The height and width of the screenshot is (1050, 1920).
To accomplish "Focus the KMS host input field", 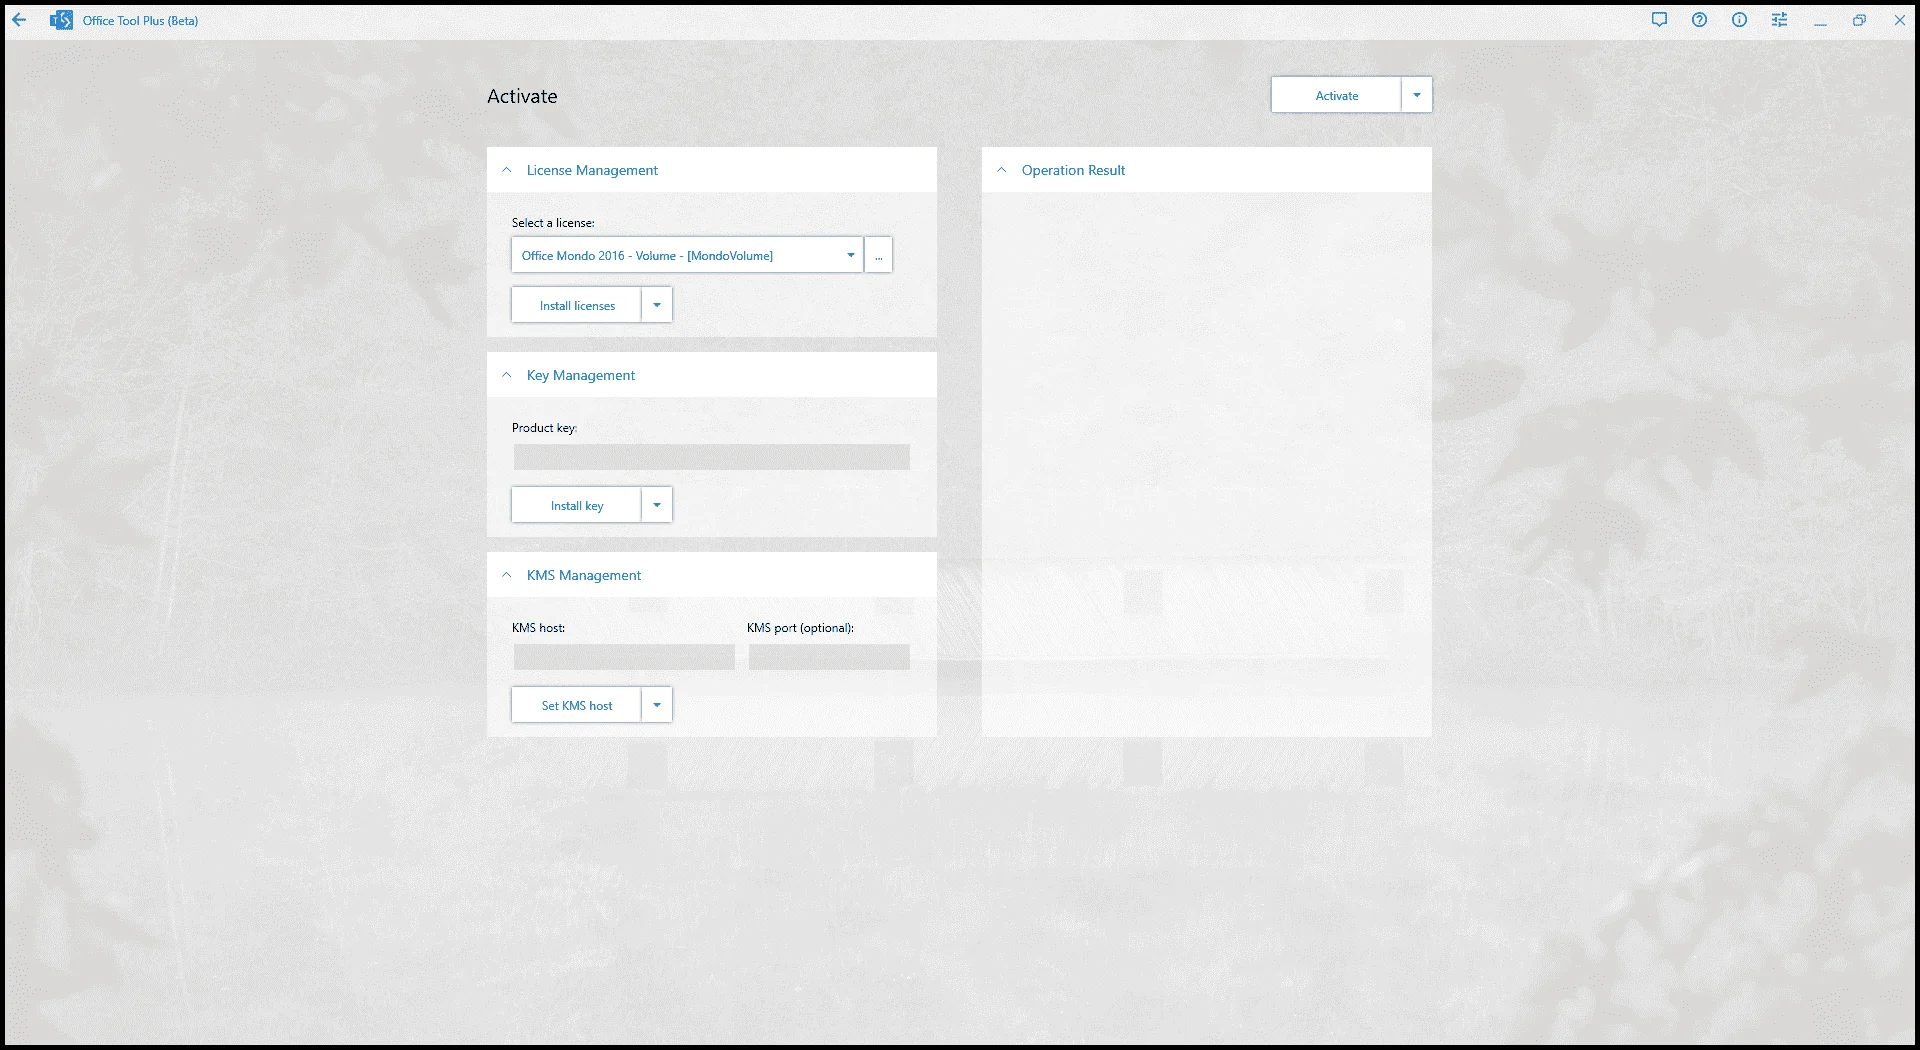I will pos(624,657).
